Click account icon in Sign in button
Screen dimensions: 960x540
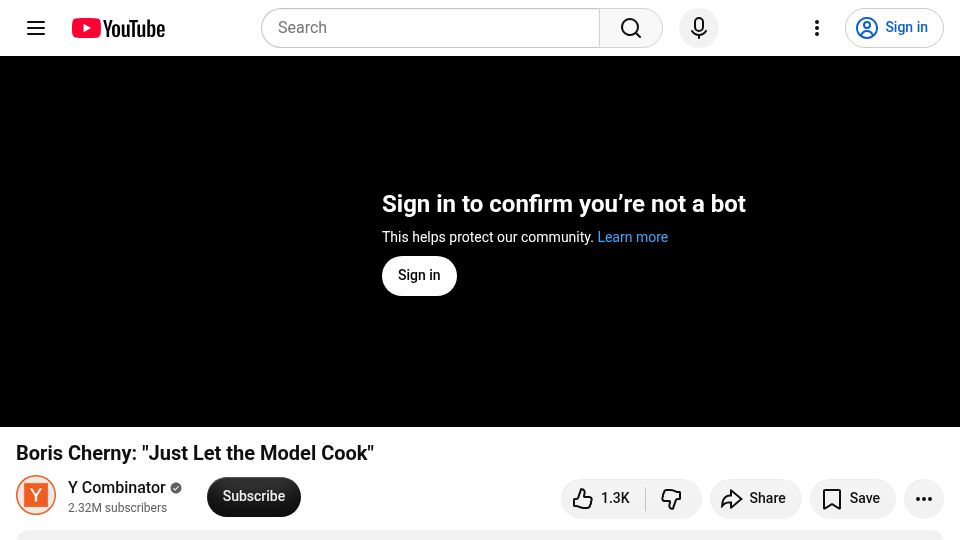[867, 28]
